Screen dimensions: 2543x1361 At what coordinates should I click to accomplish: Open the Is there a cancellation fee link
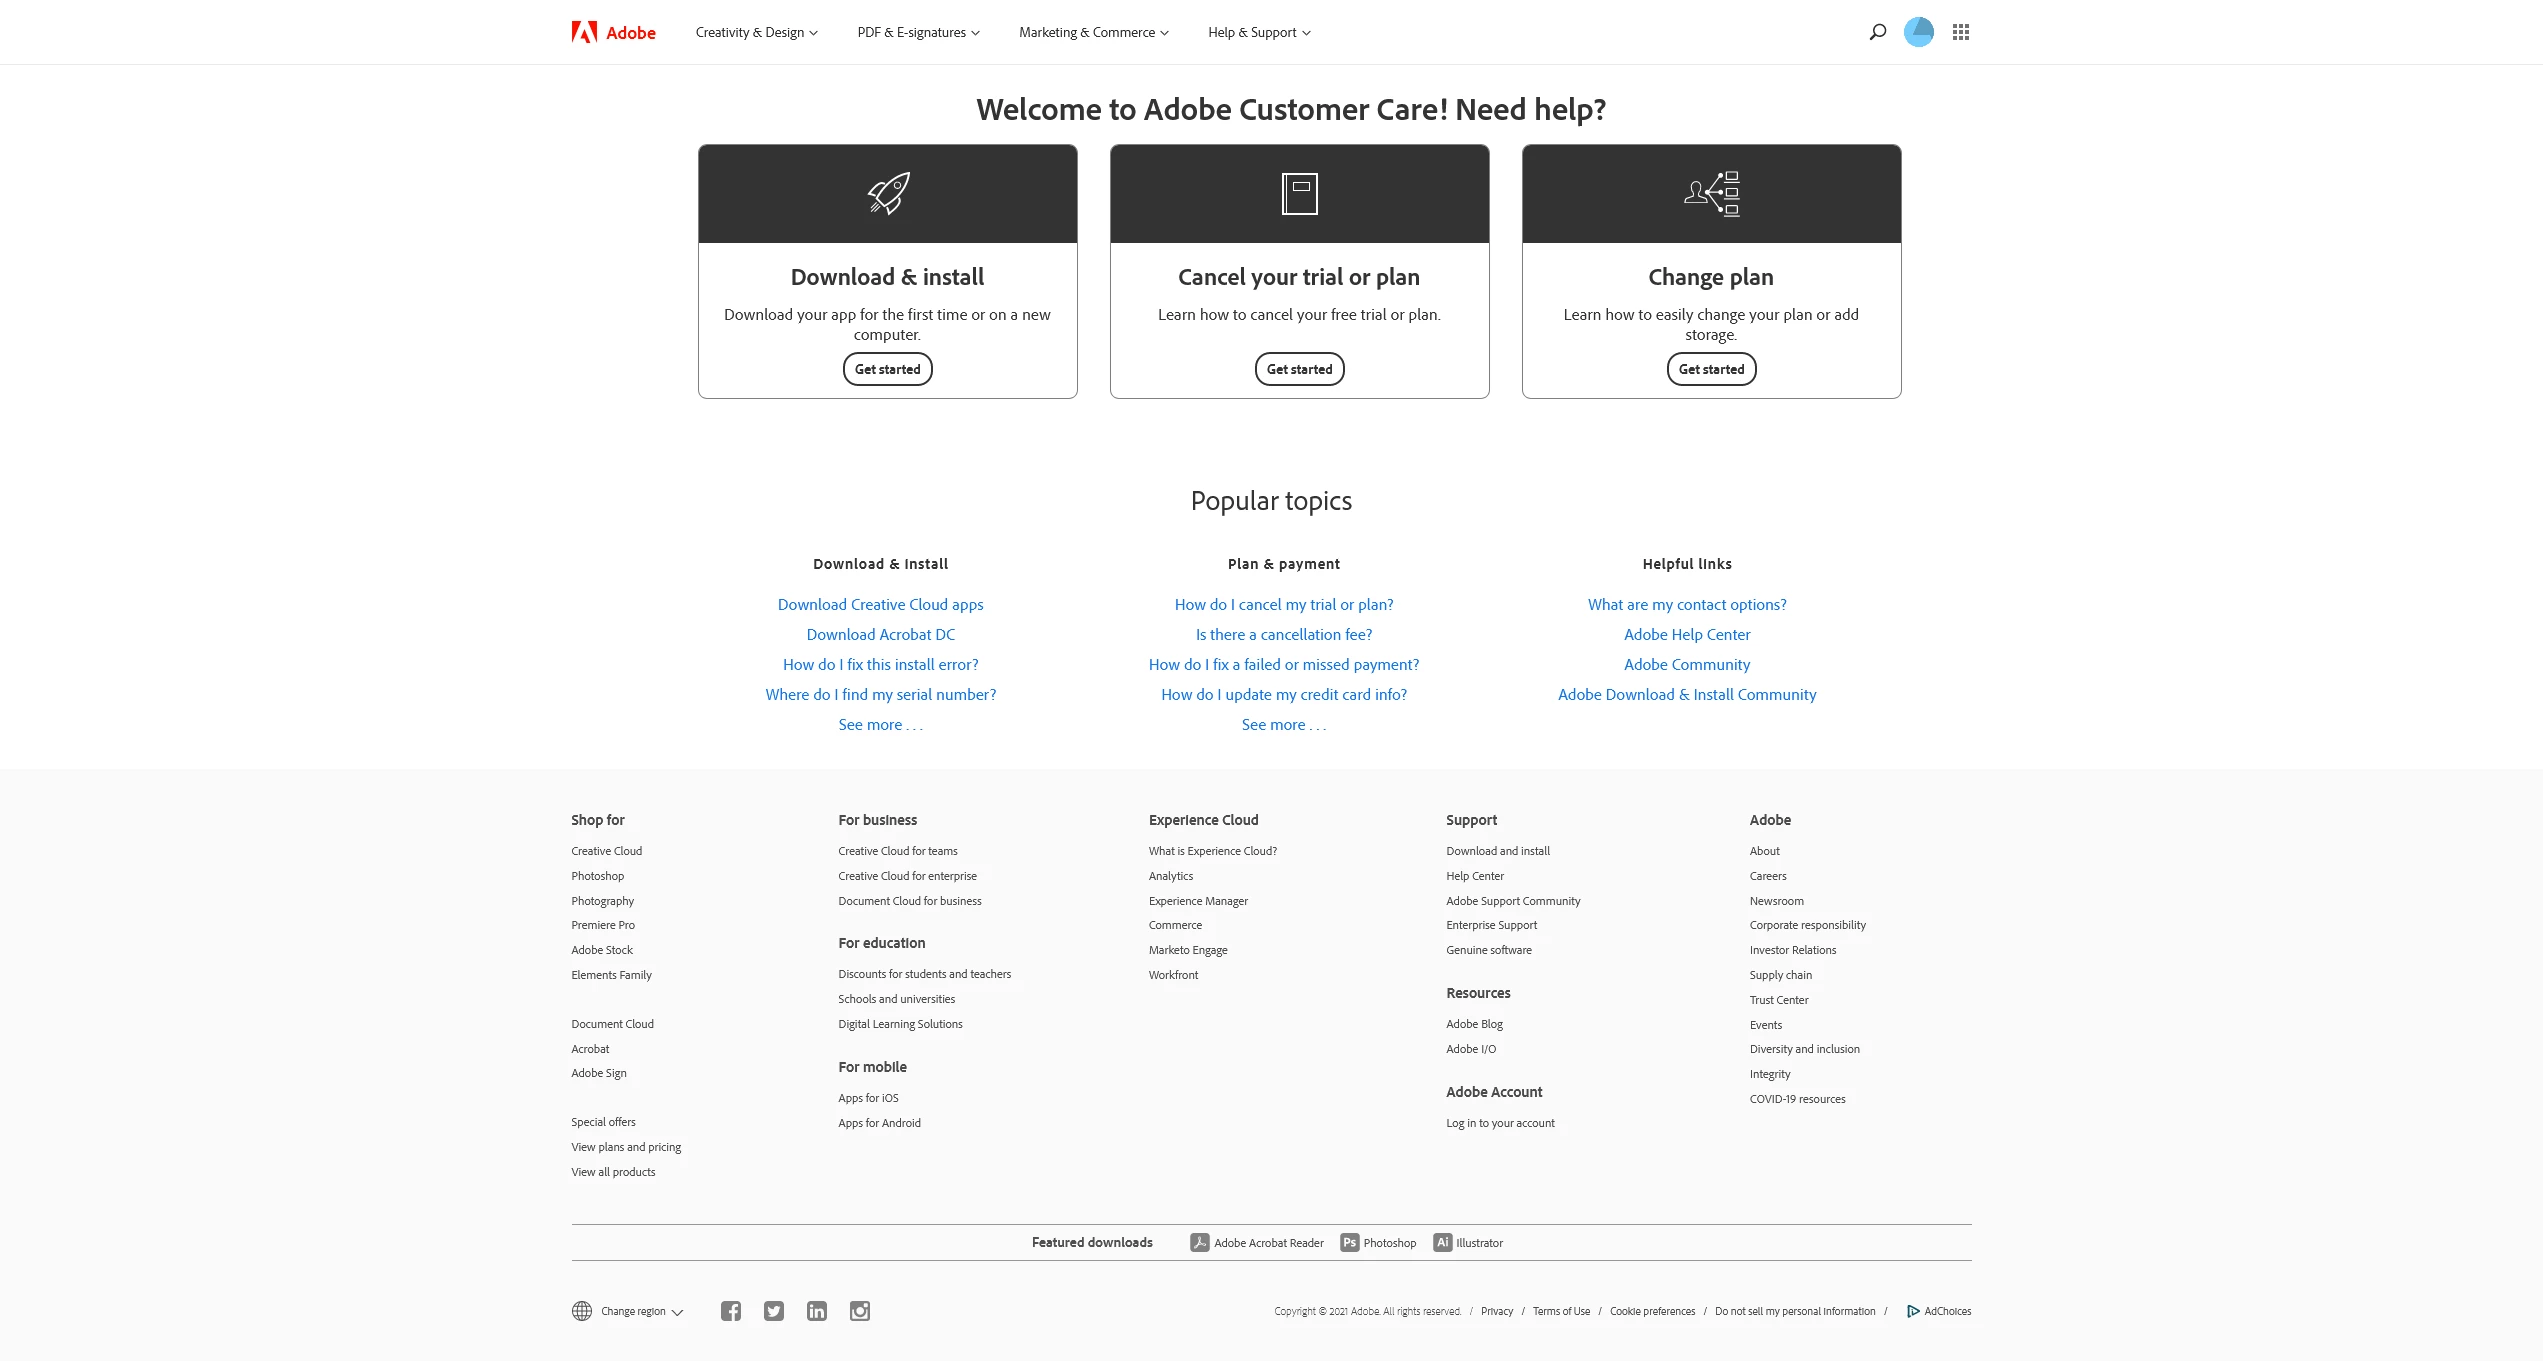[1283, 634]
